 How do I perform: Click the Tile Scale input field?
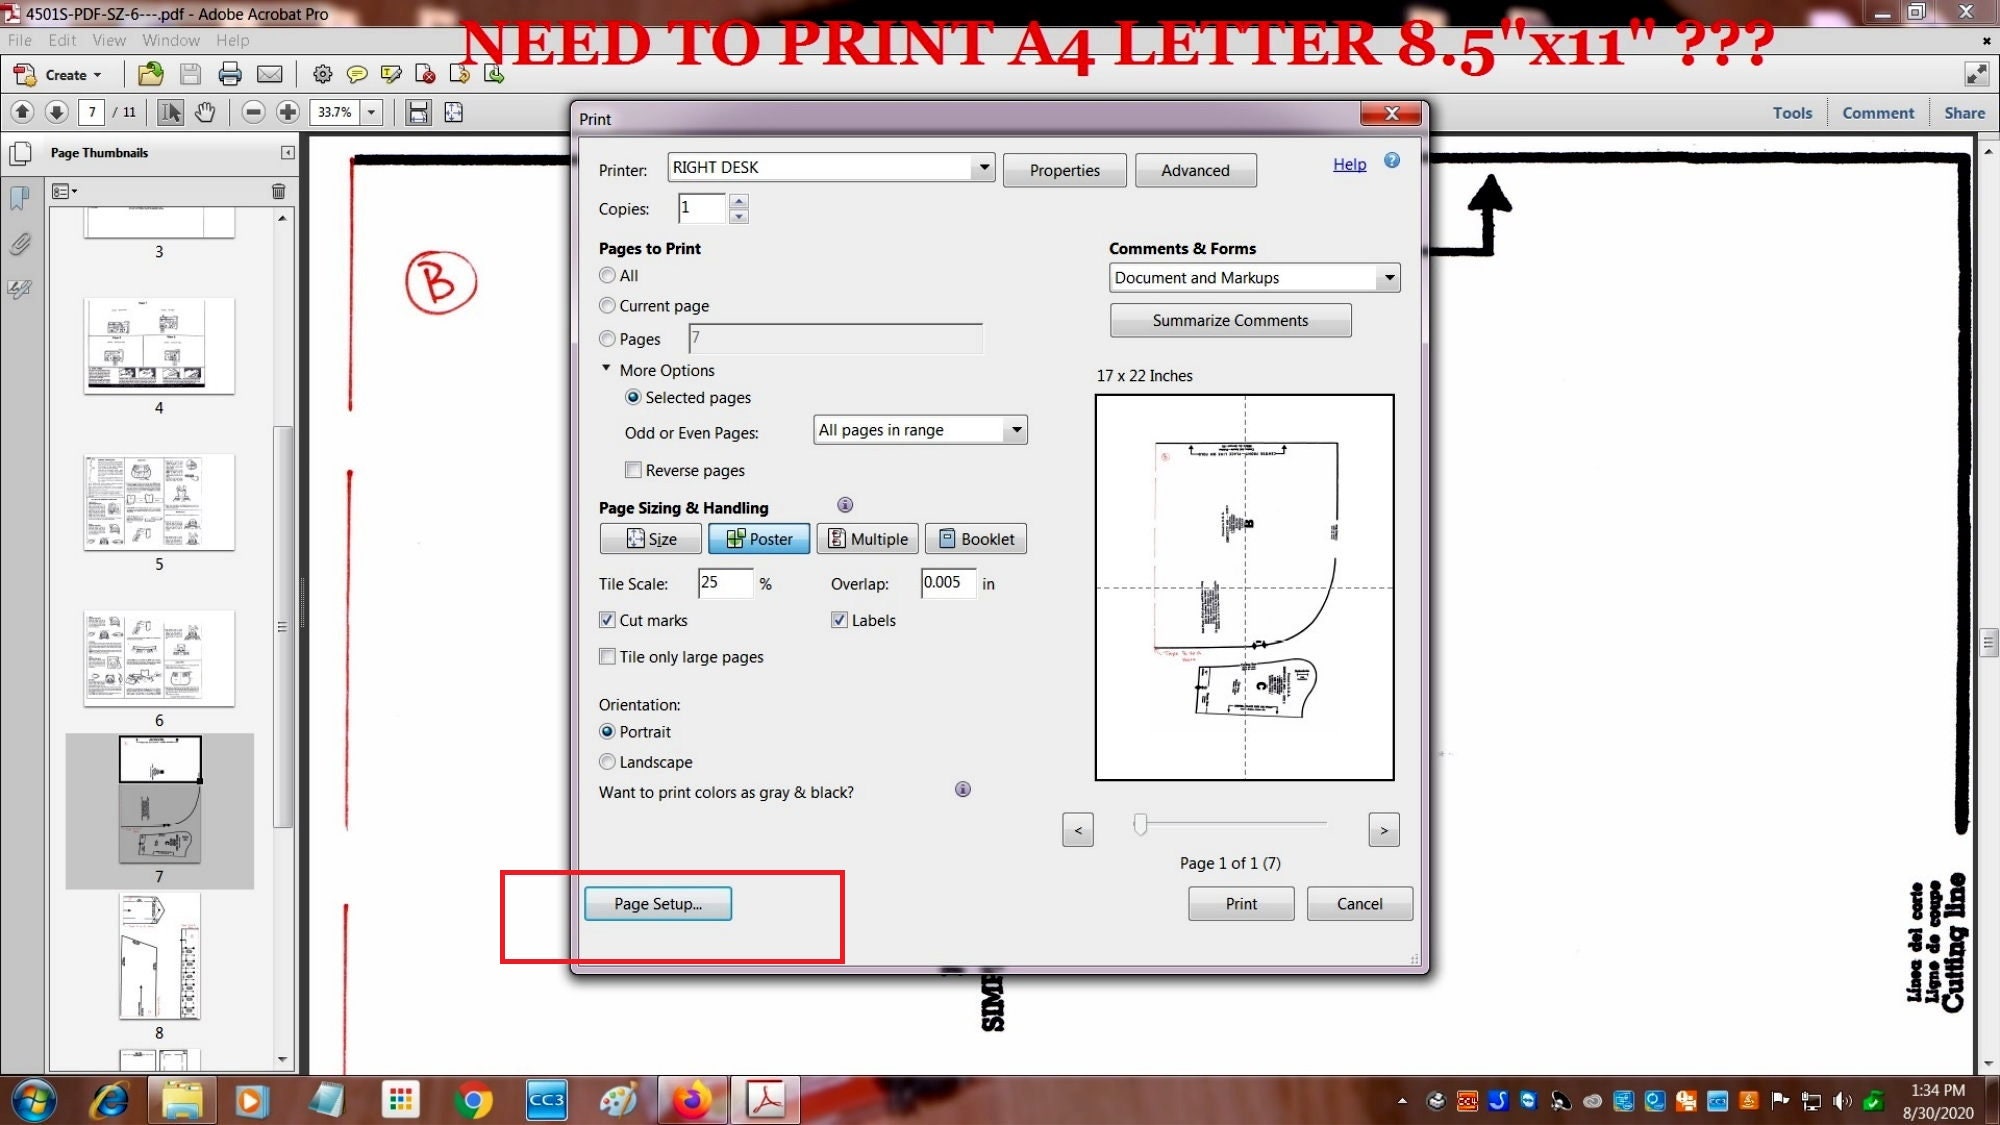tap(725, 583)
